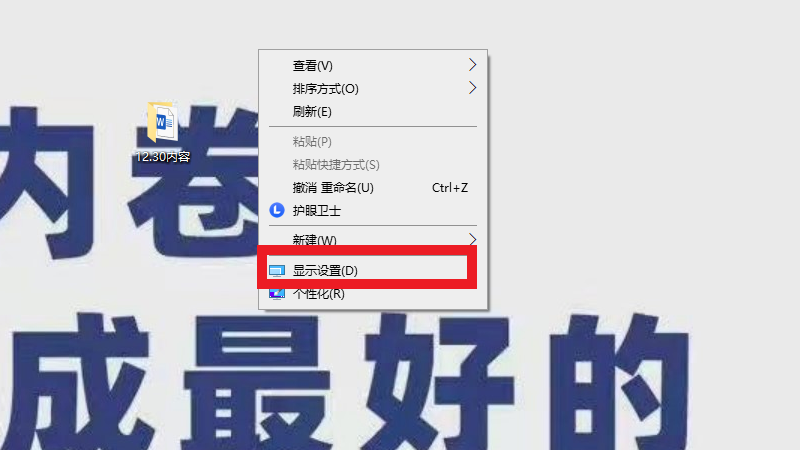Choose 撤消 重命名(U) in the menu
The height and width of the screenshot is (450, 800).
pyautogui.click(x=373, y=187)
